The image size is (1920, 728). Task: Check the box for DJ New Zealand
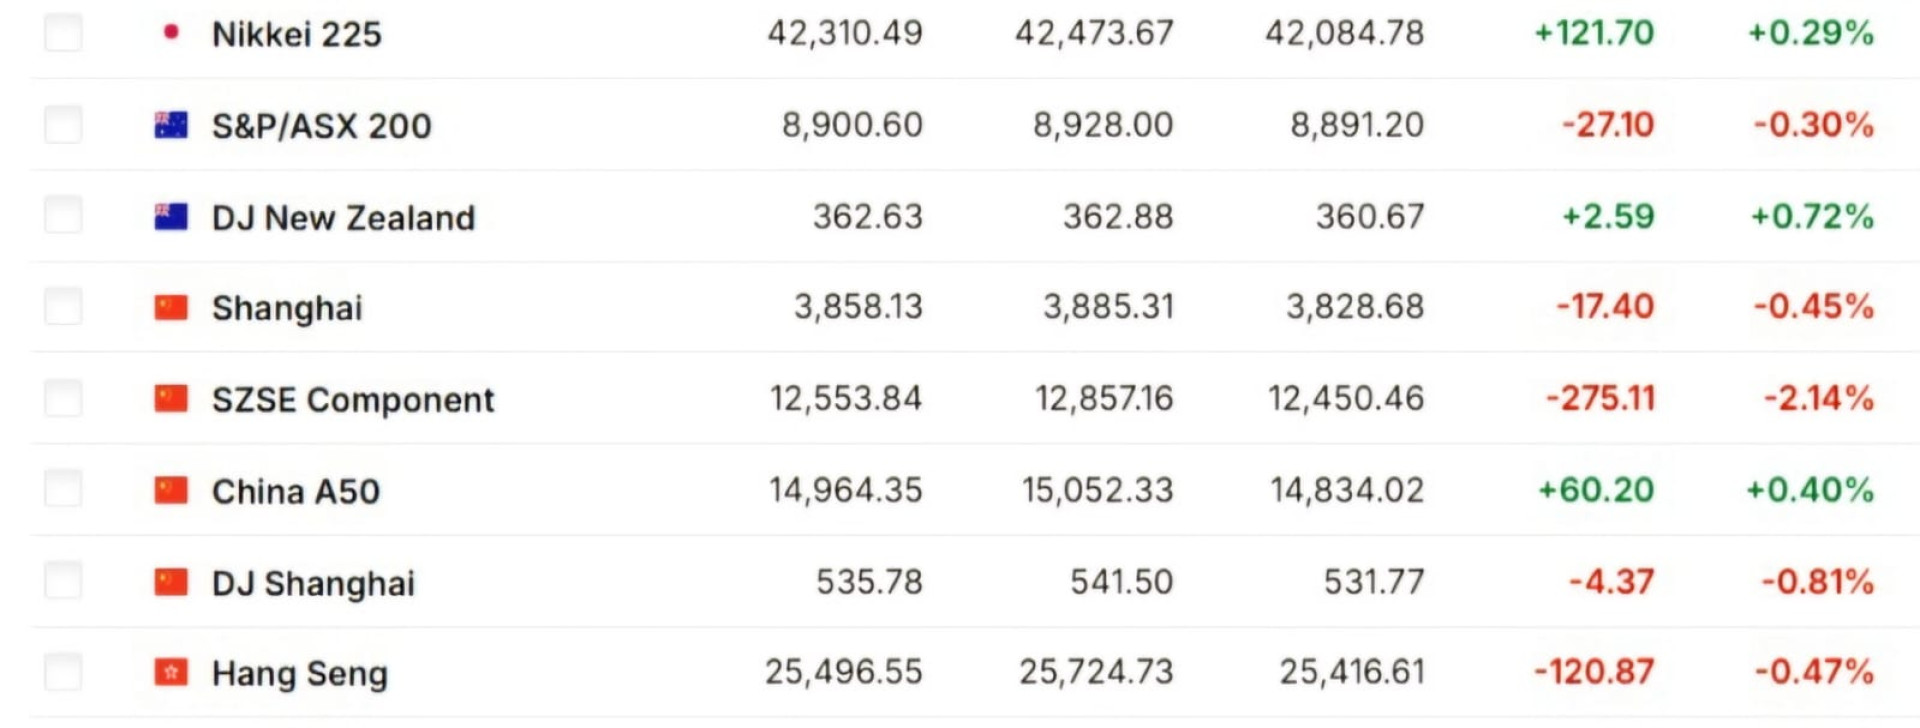coord(63,215)
